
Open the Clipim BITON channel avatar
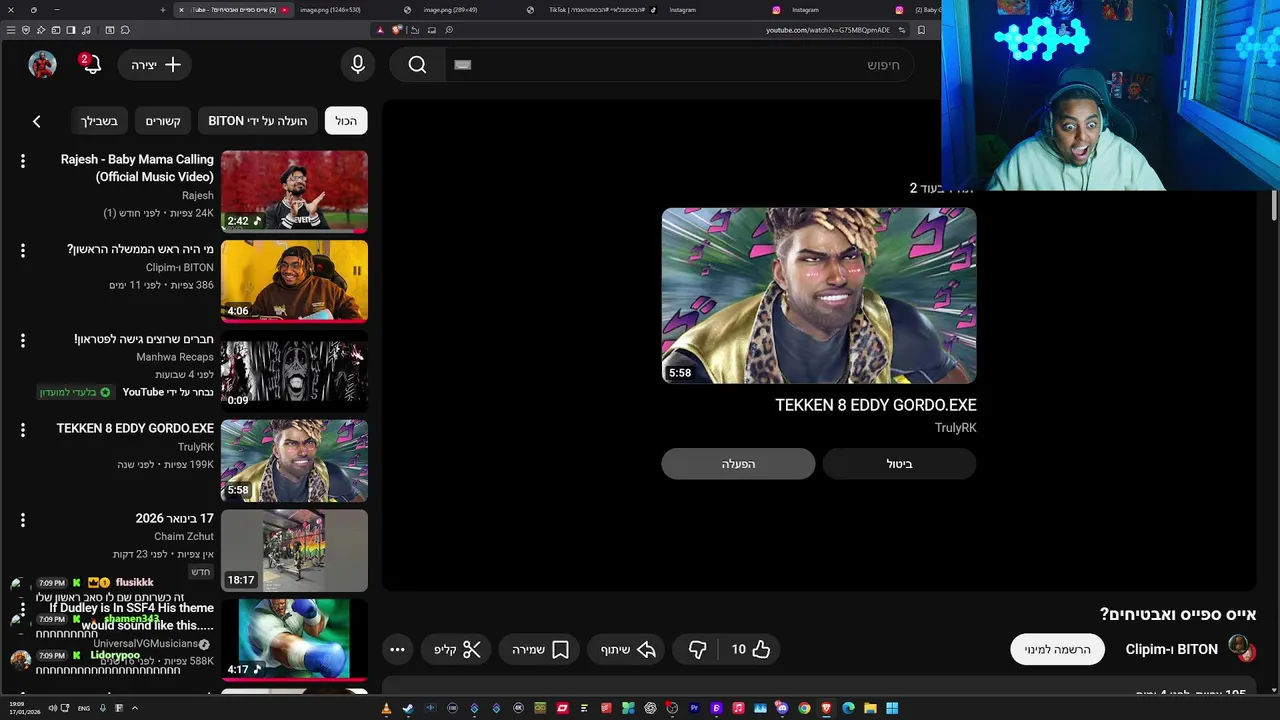point(1240,648)
